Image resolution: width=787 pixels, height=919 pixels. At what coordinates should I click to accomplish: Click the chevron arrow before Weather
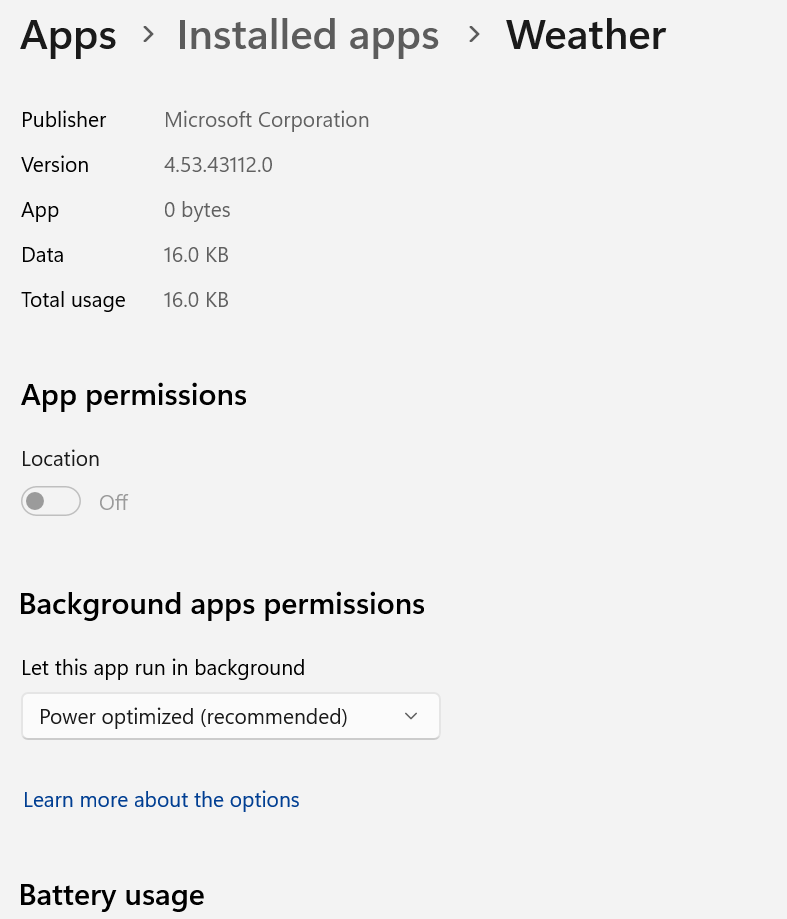[475, 35]
